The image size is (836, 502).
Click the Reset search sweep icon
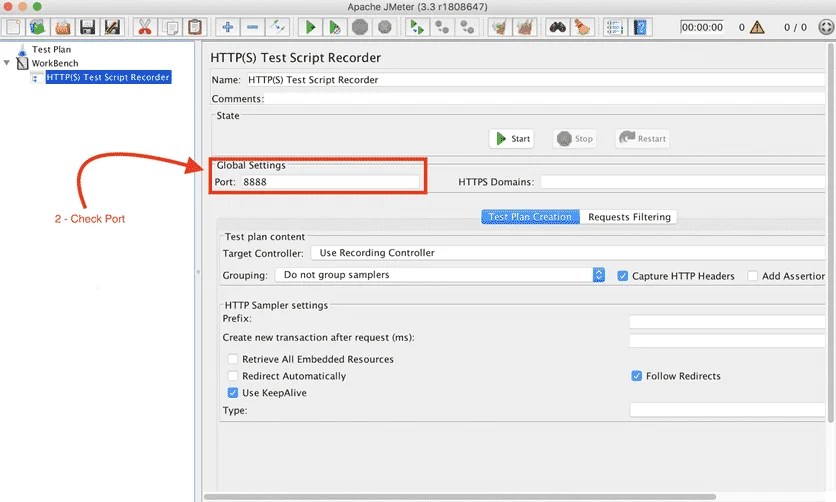pos(582,27)
